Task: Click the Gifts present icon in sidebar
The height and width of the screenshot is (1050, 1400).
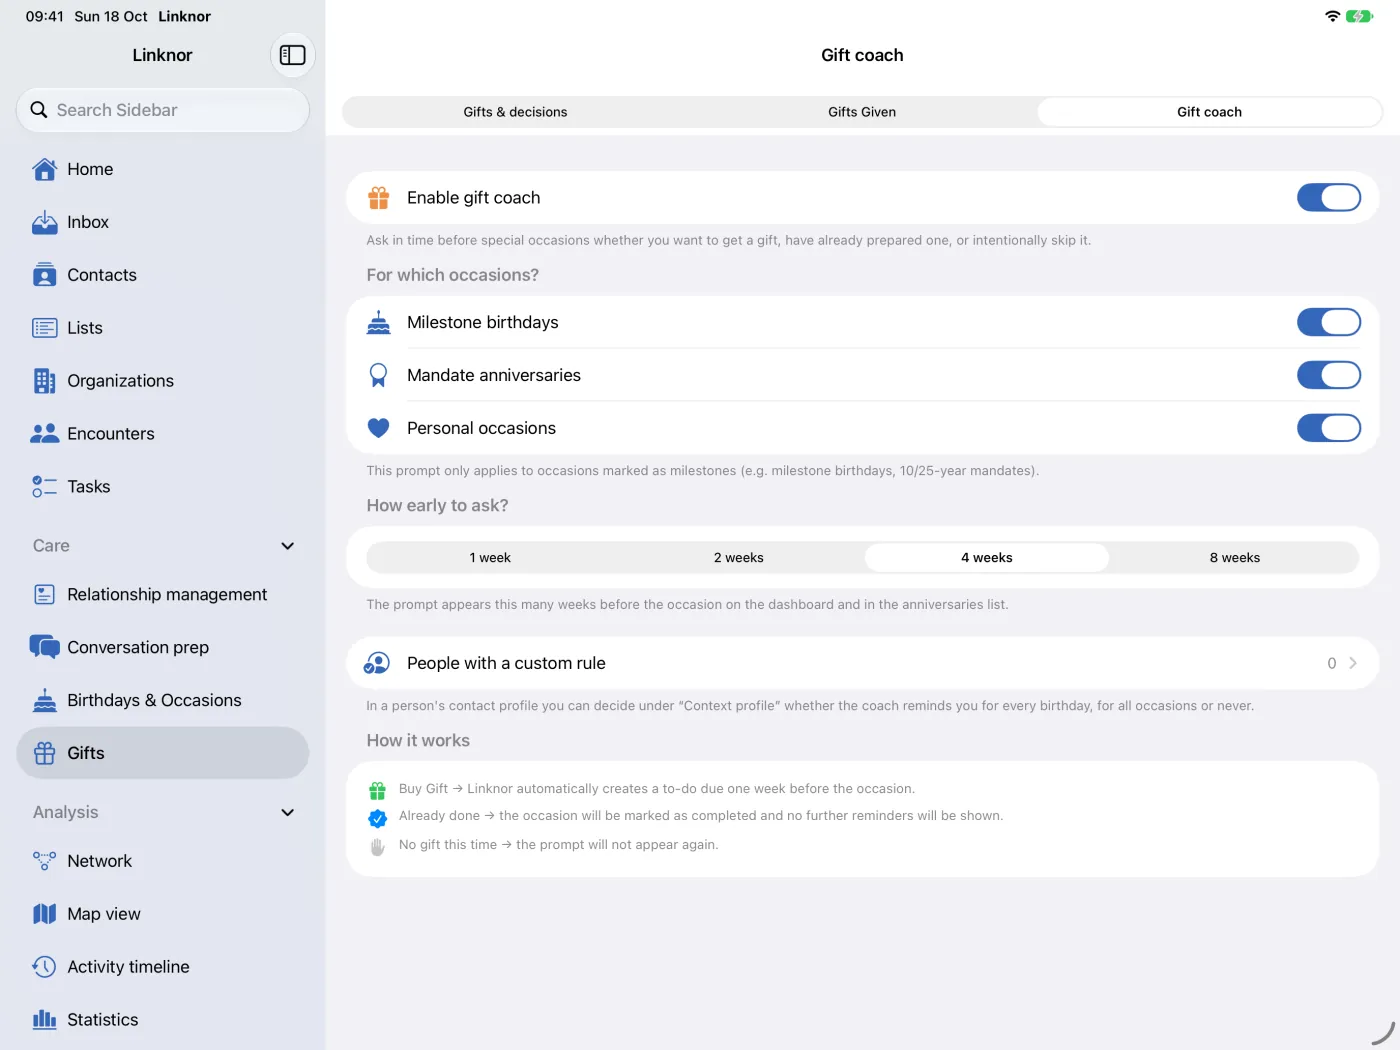Action: point(45,754)
